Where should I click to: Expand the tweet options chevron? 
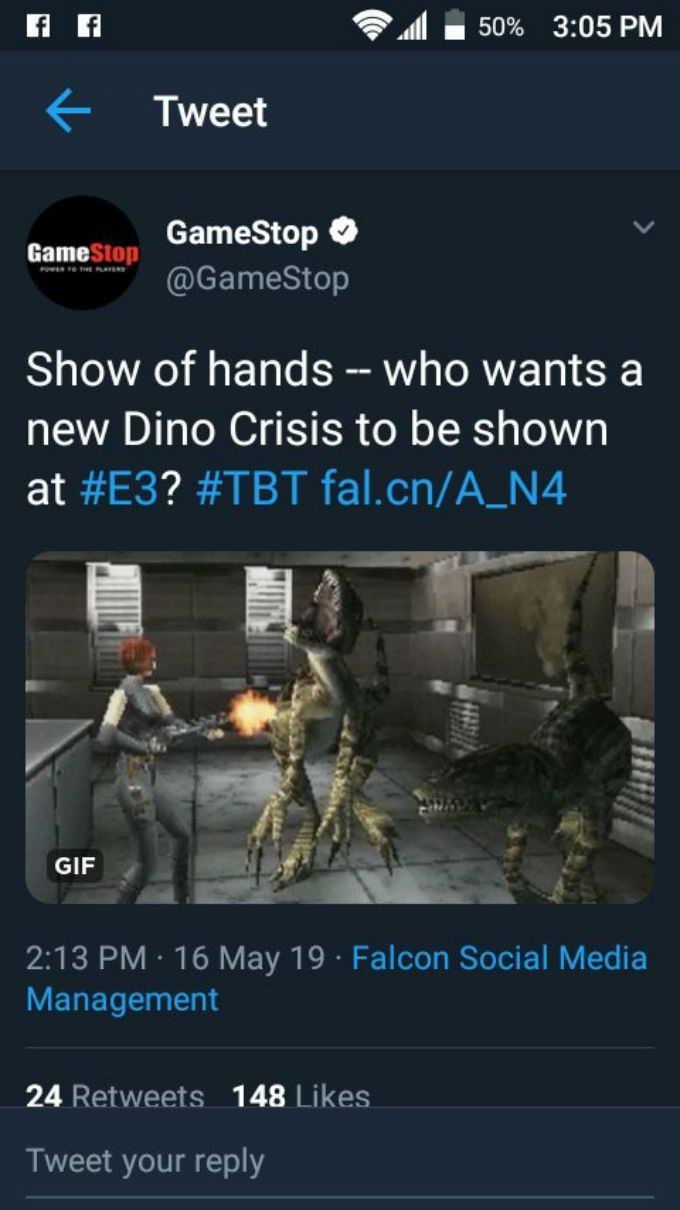point(645,229)
